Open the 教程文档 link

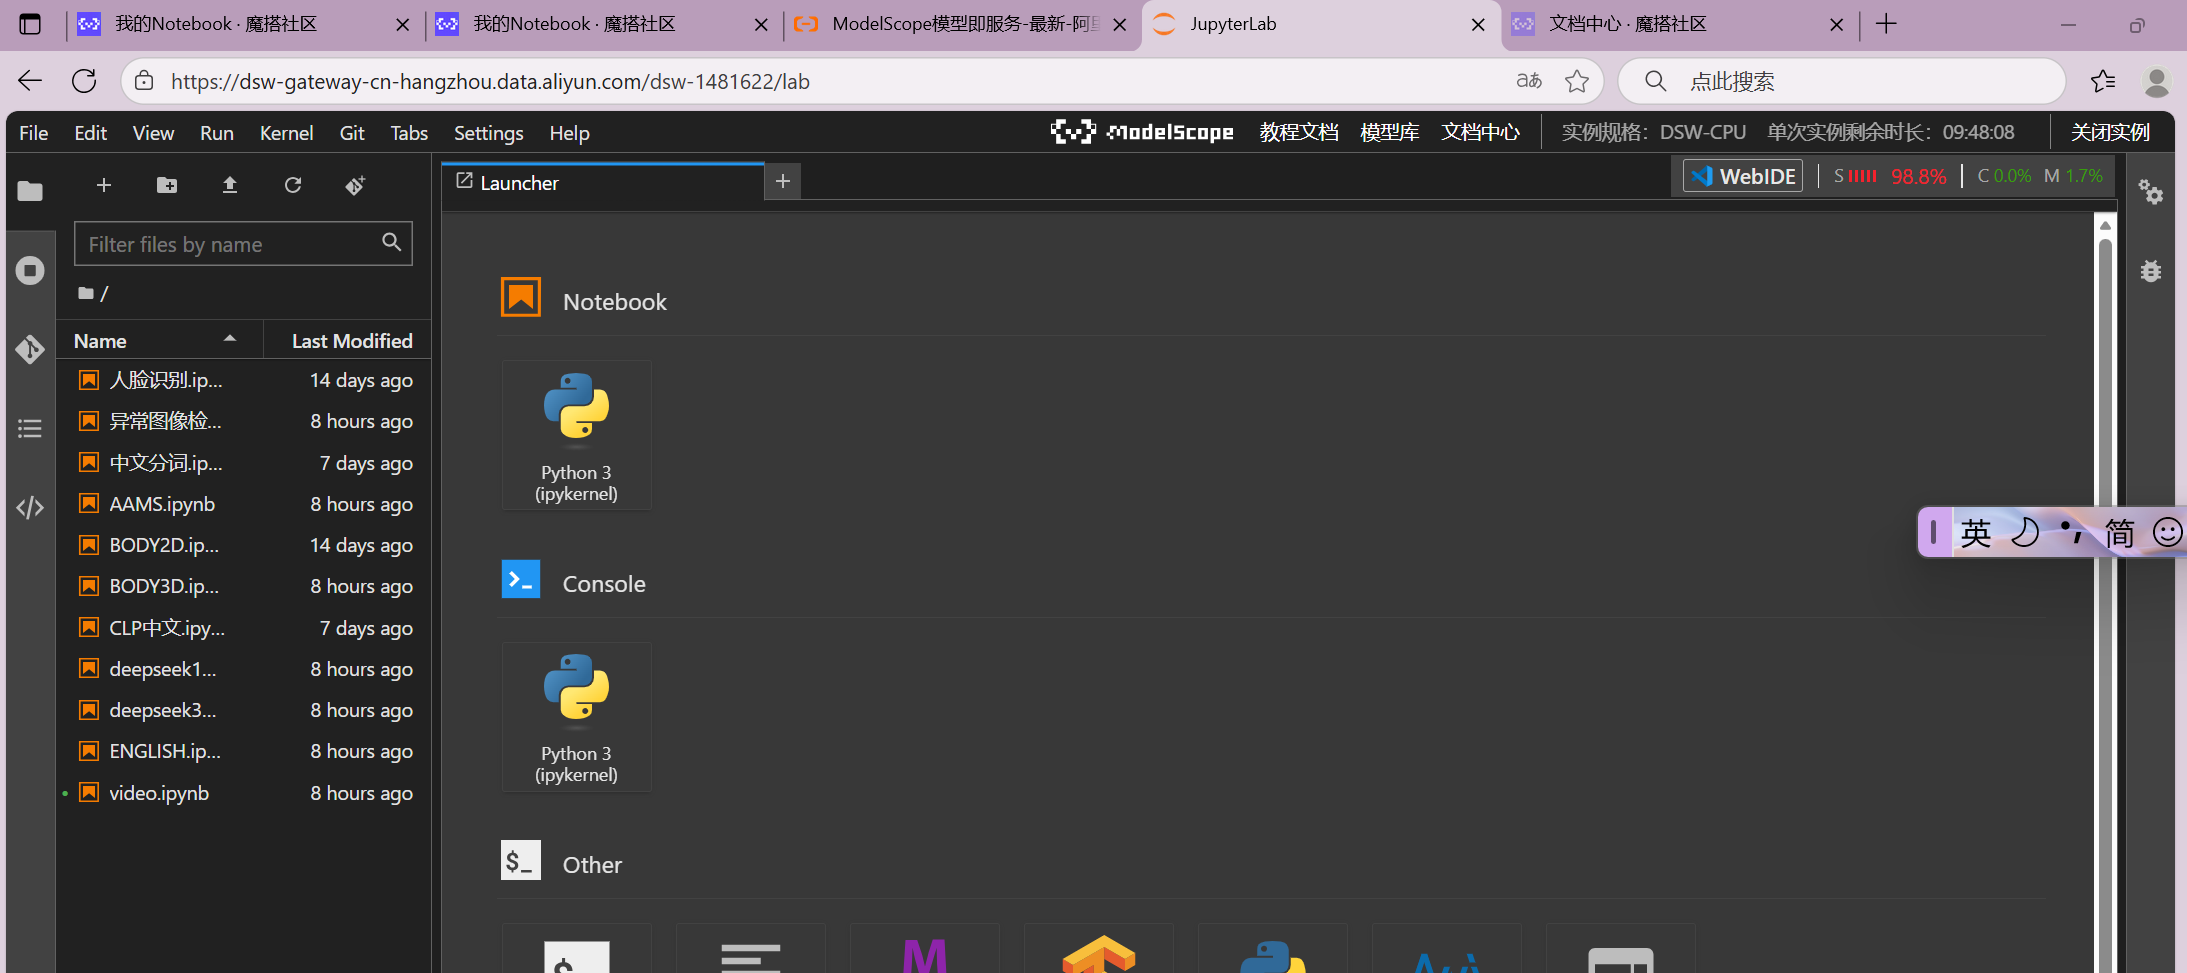tap(1299, 132)
